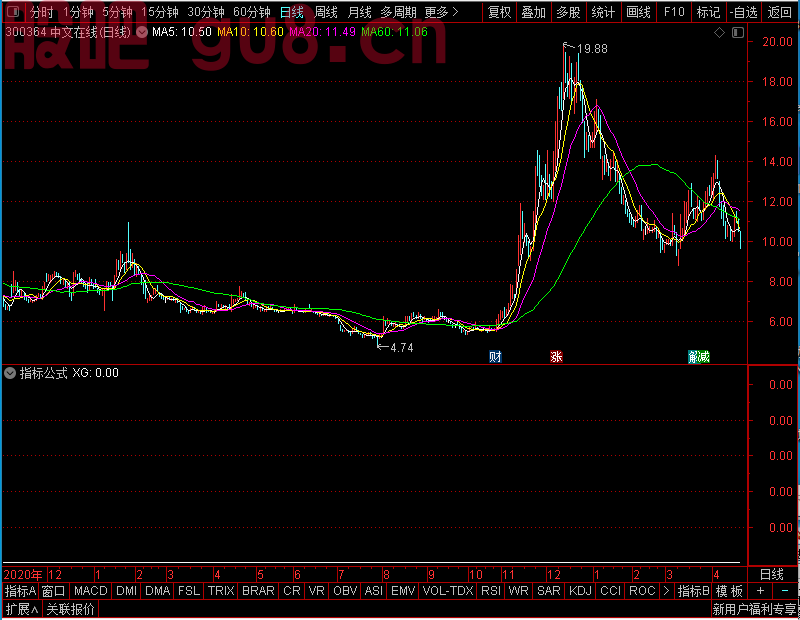This screenshot has width=800, height=620.
Task: Click the MA60: 11.06 indicator value
Action: (x=394, y=32)
